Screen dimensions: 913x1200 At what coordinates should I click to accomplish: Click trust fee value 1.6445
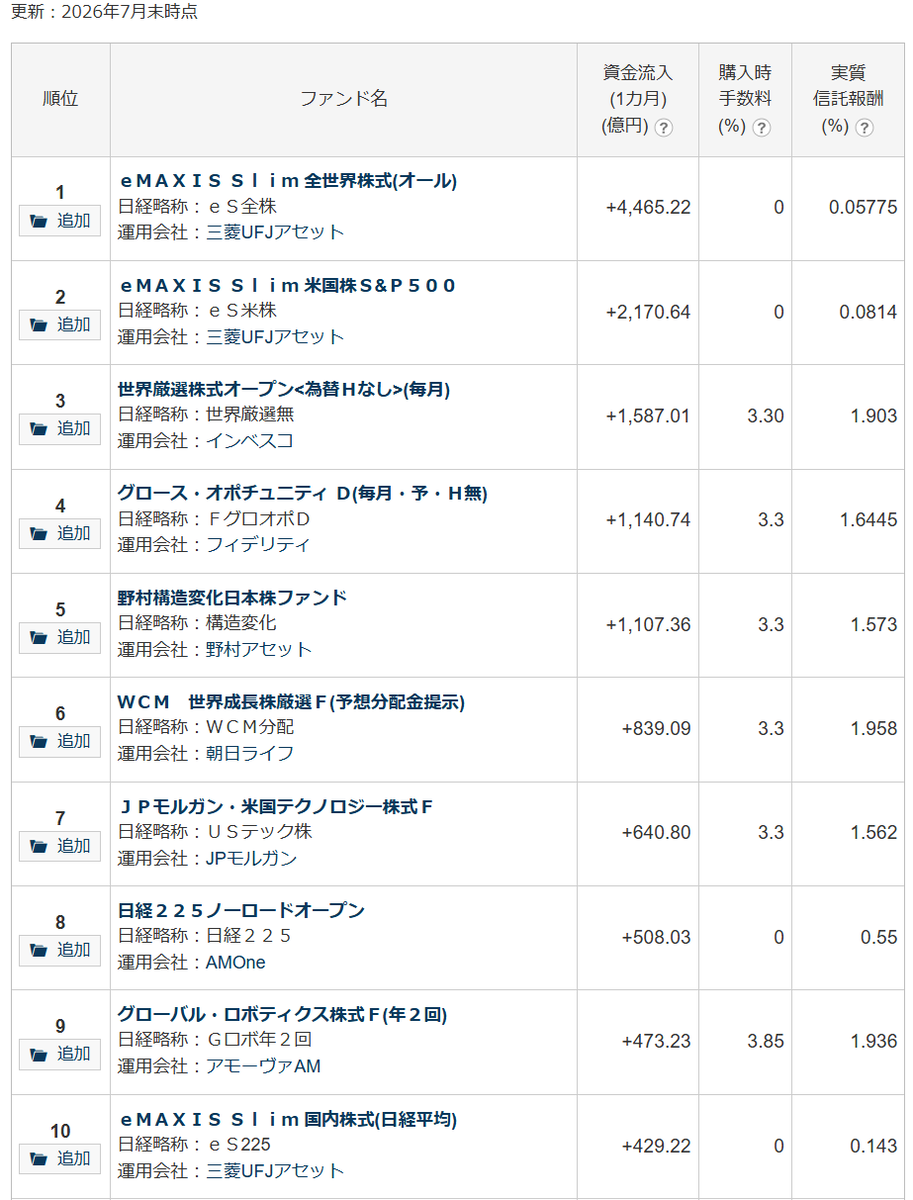click(868, 520)
